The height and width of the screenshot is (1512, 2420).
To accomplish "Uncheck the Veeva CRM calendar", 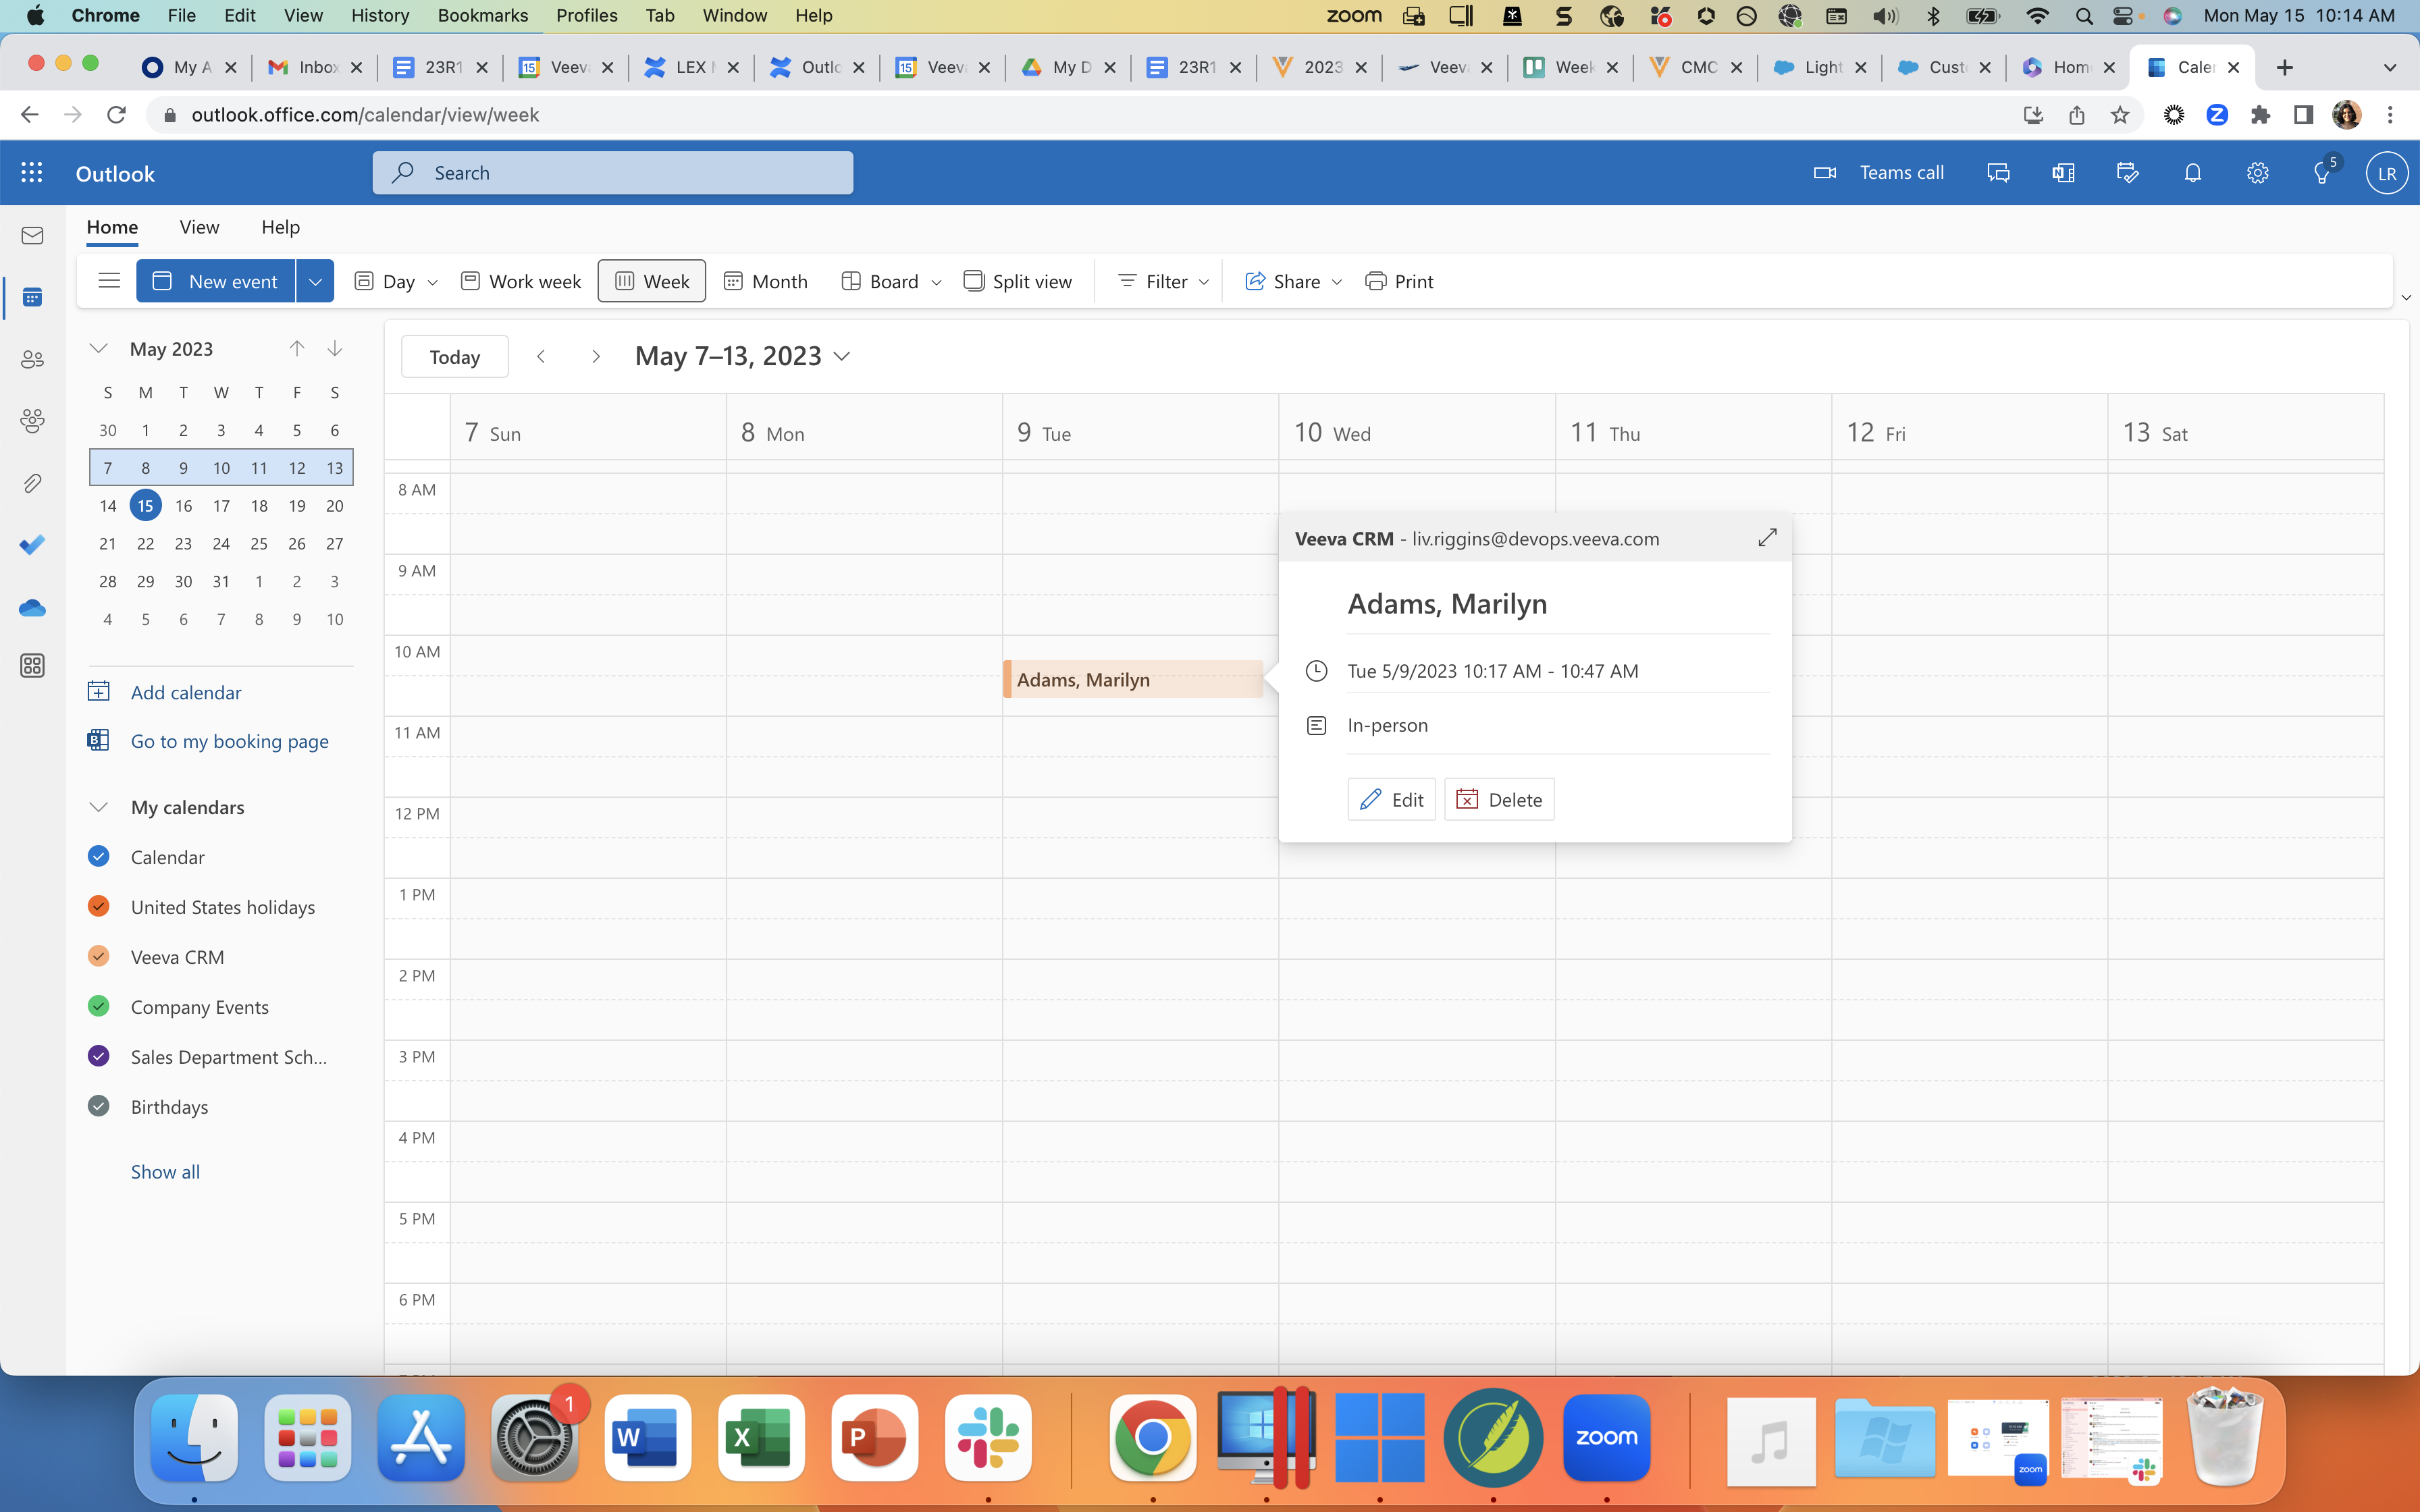I will click(x=98, y=956).
